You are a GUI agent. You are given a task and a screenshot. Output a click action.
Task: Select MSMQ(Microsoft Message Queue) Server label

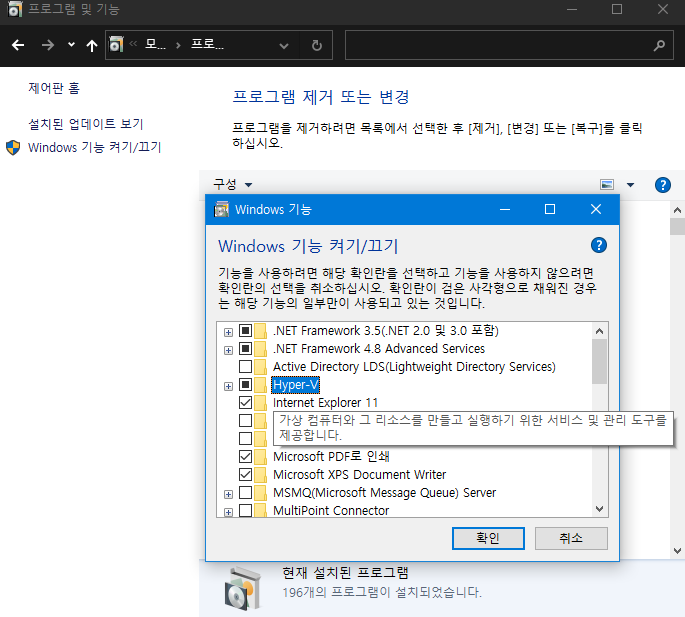384,492
